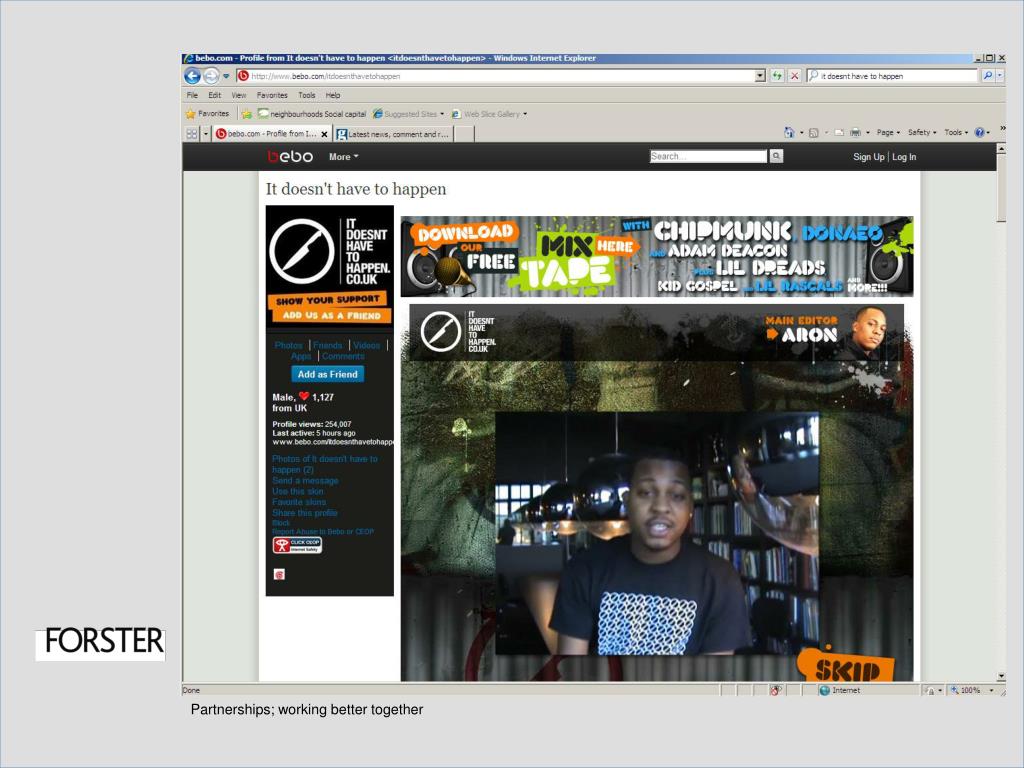This screenshot has width=1024, height=768.
Task: Switch to Latest news, comment tab
Action: point(392,134)
